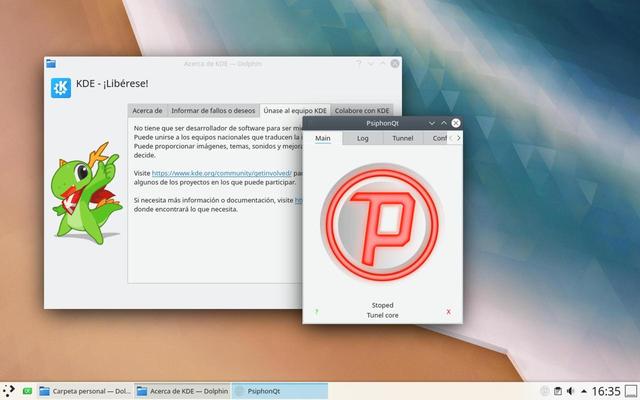Open the volume control in tray
Screen dimensions: 640x400
571,391
